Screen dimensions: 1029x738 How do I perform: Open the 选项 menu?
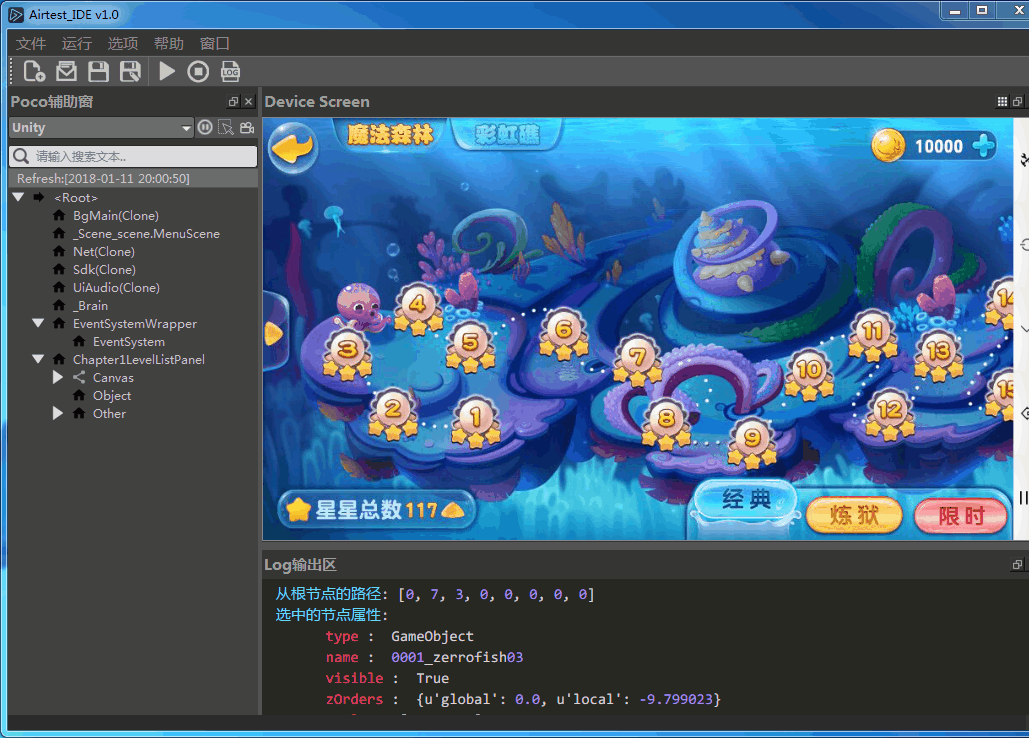[x=123, y=43]
